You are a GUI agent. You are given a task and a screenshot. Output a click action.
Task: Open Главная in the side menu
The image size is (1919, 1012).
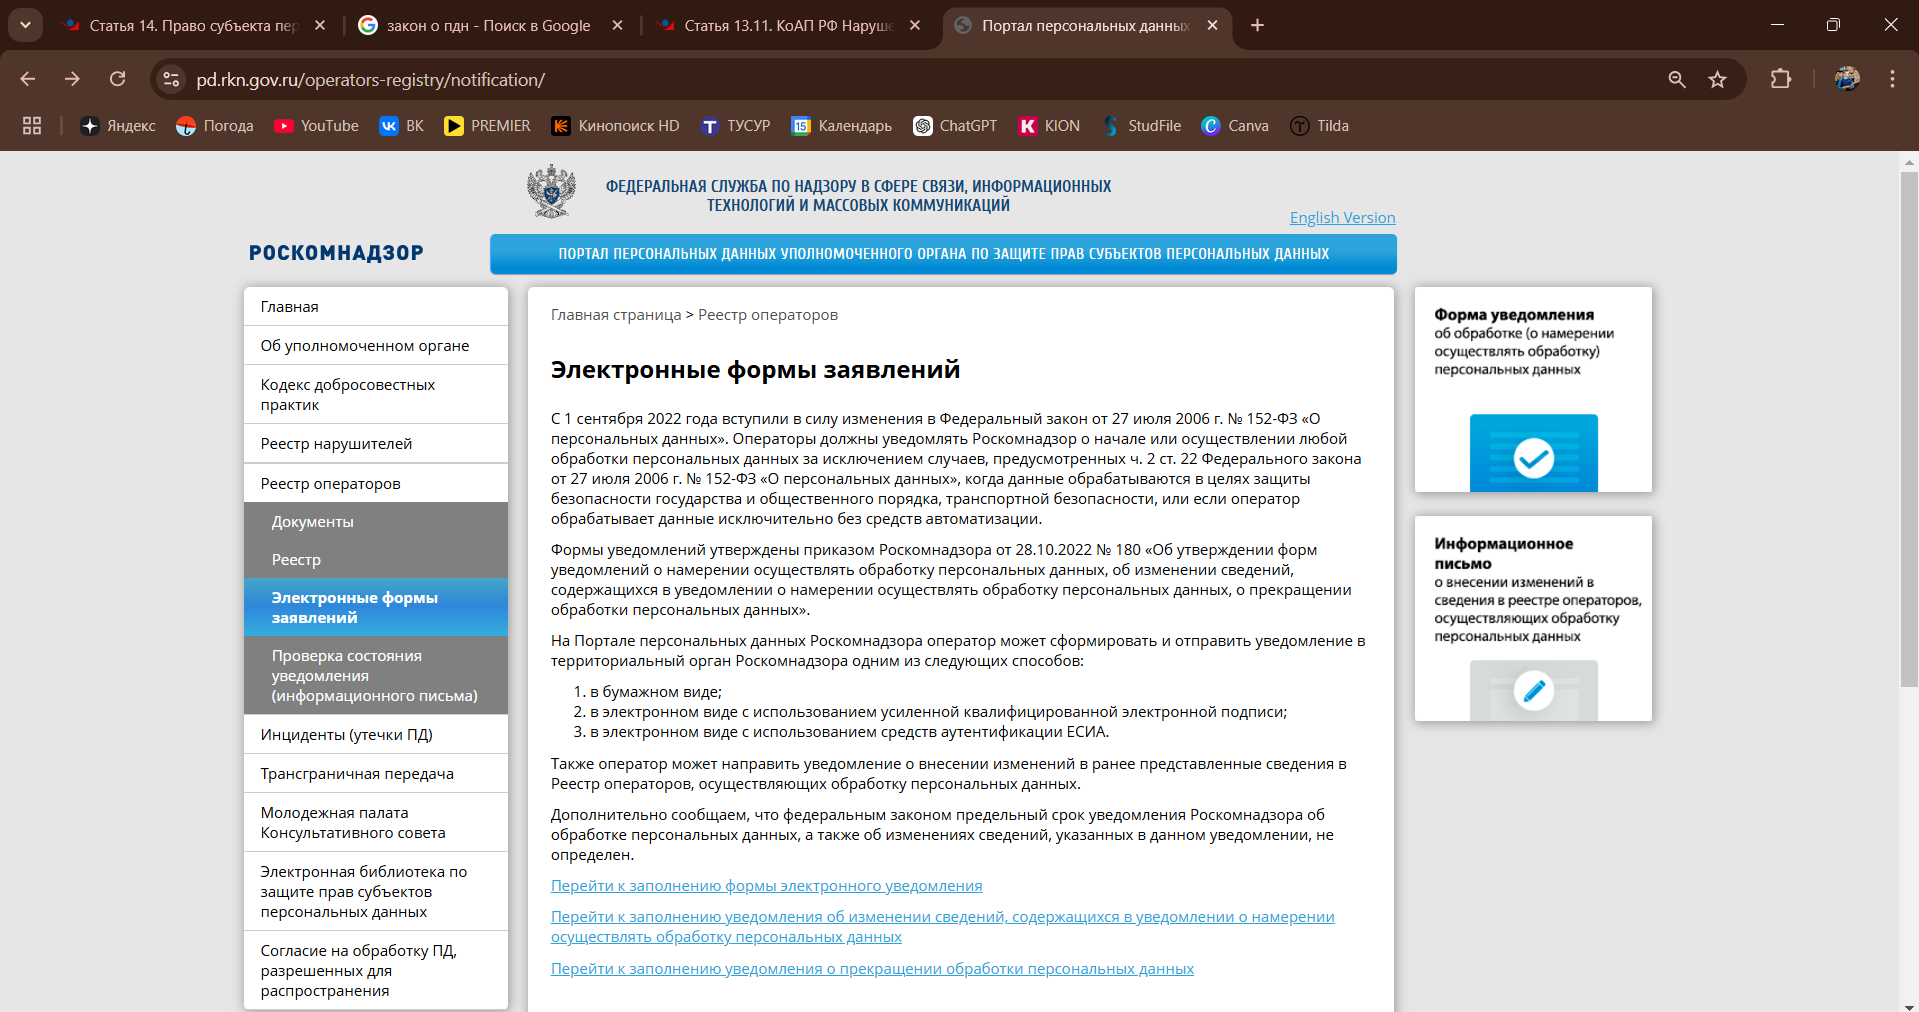pyautogui.click(x=376, y=307)
